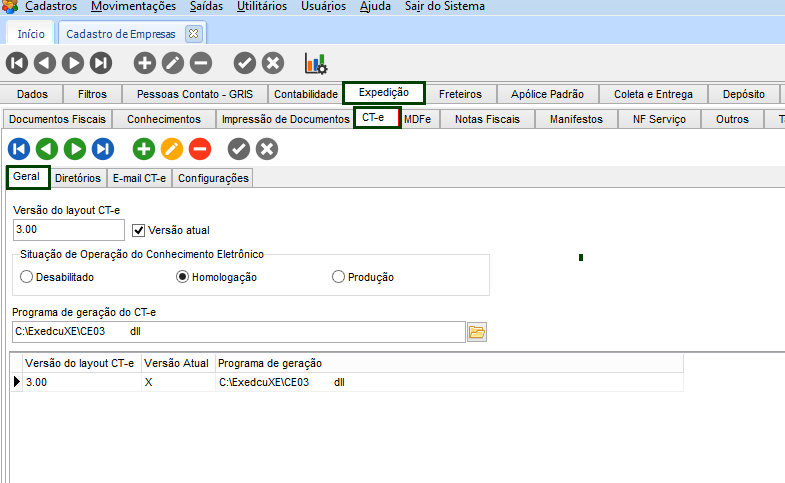The image size is (785, 483).
Task: Go to last record in gray toolbar
Action: click(101, 63)
